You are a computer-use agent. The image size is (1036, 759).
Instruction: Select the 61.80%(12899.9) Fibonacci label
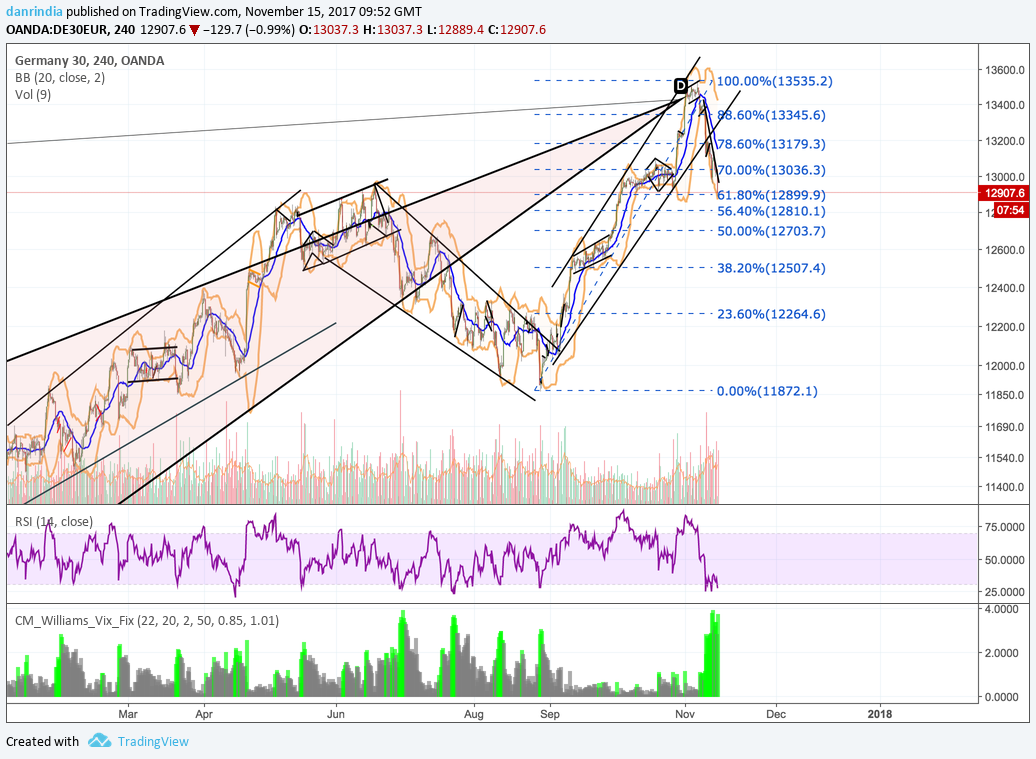coord(771,195)
